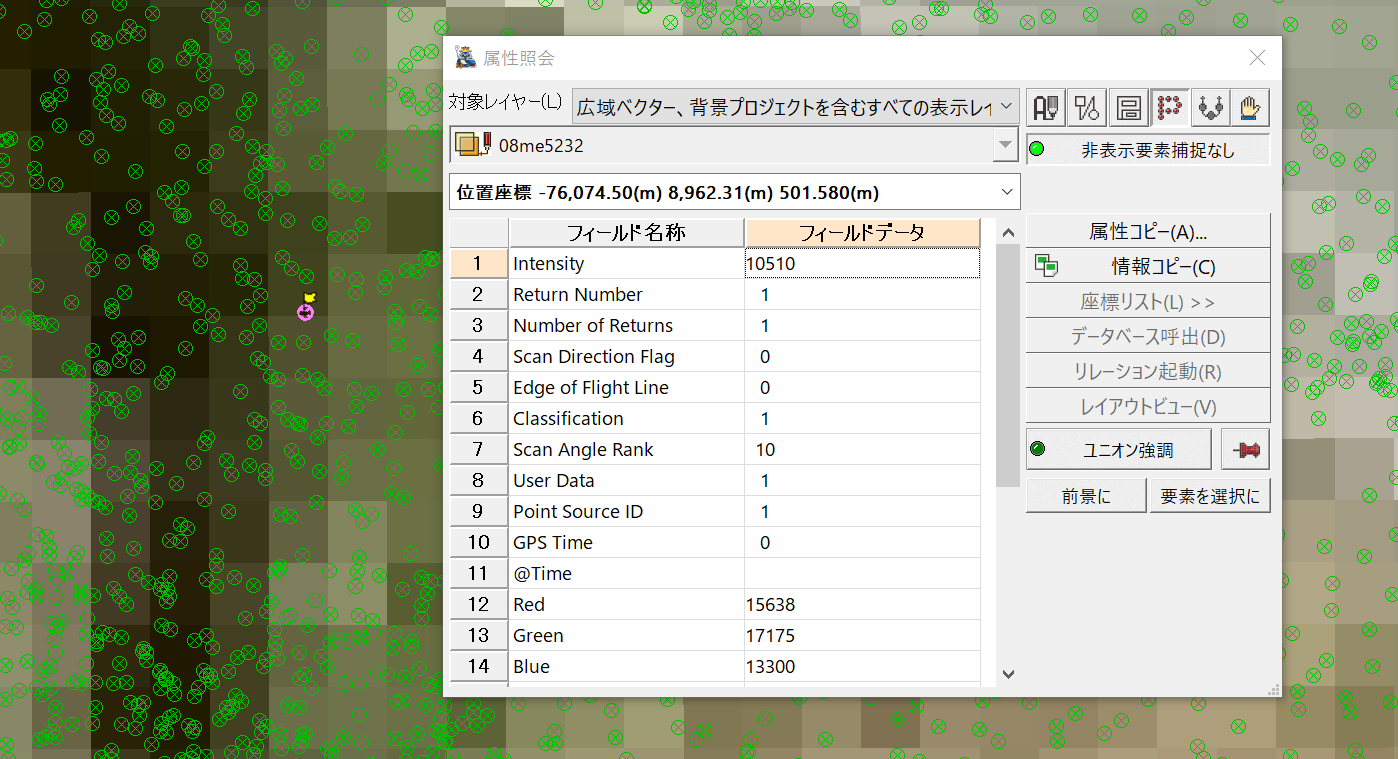Screen dimensions: 1398x759
Task: Click the 前景に button
Action: [1086, 496]
